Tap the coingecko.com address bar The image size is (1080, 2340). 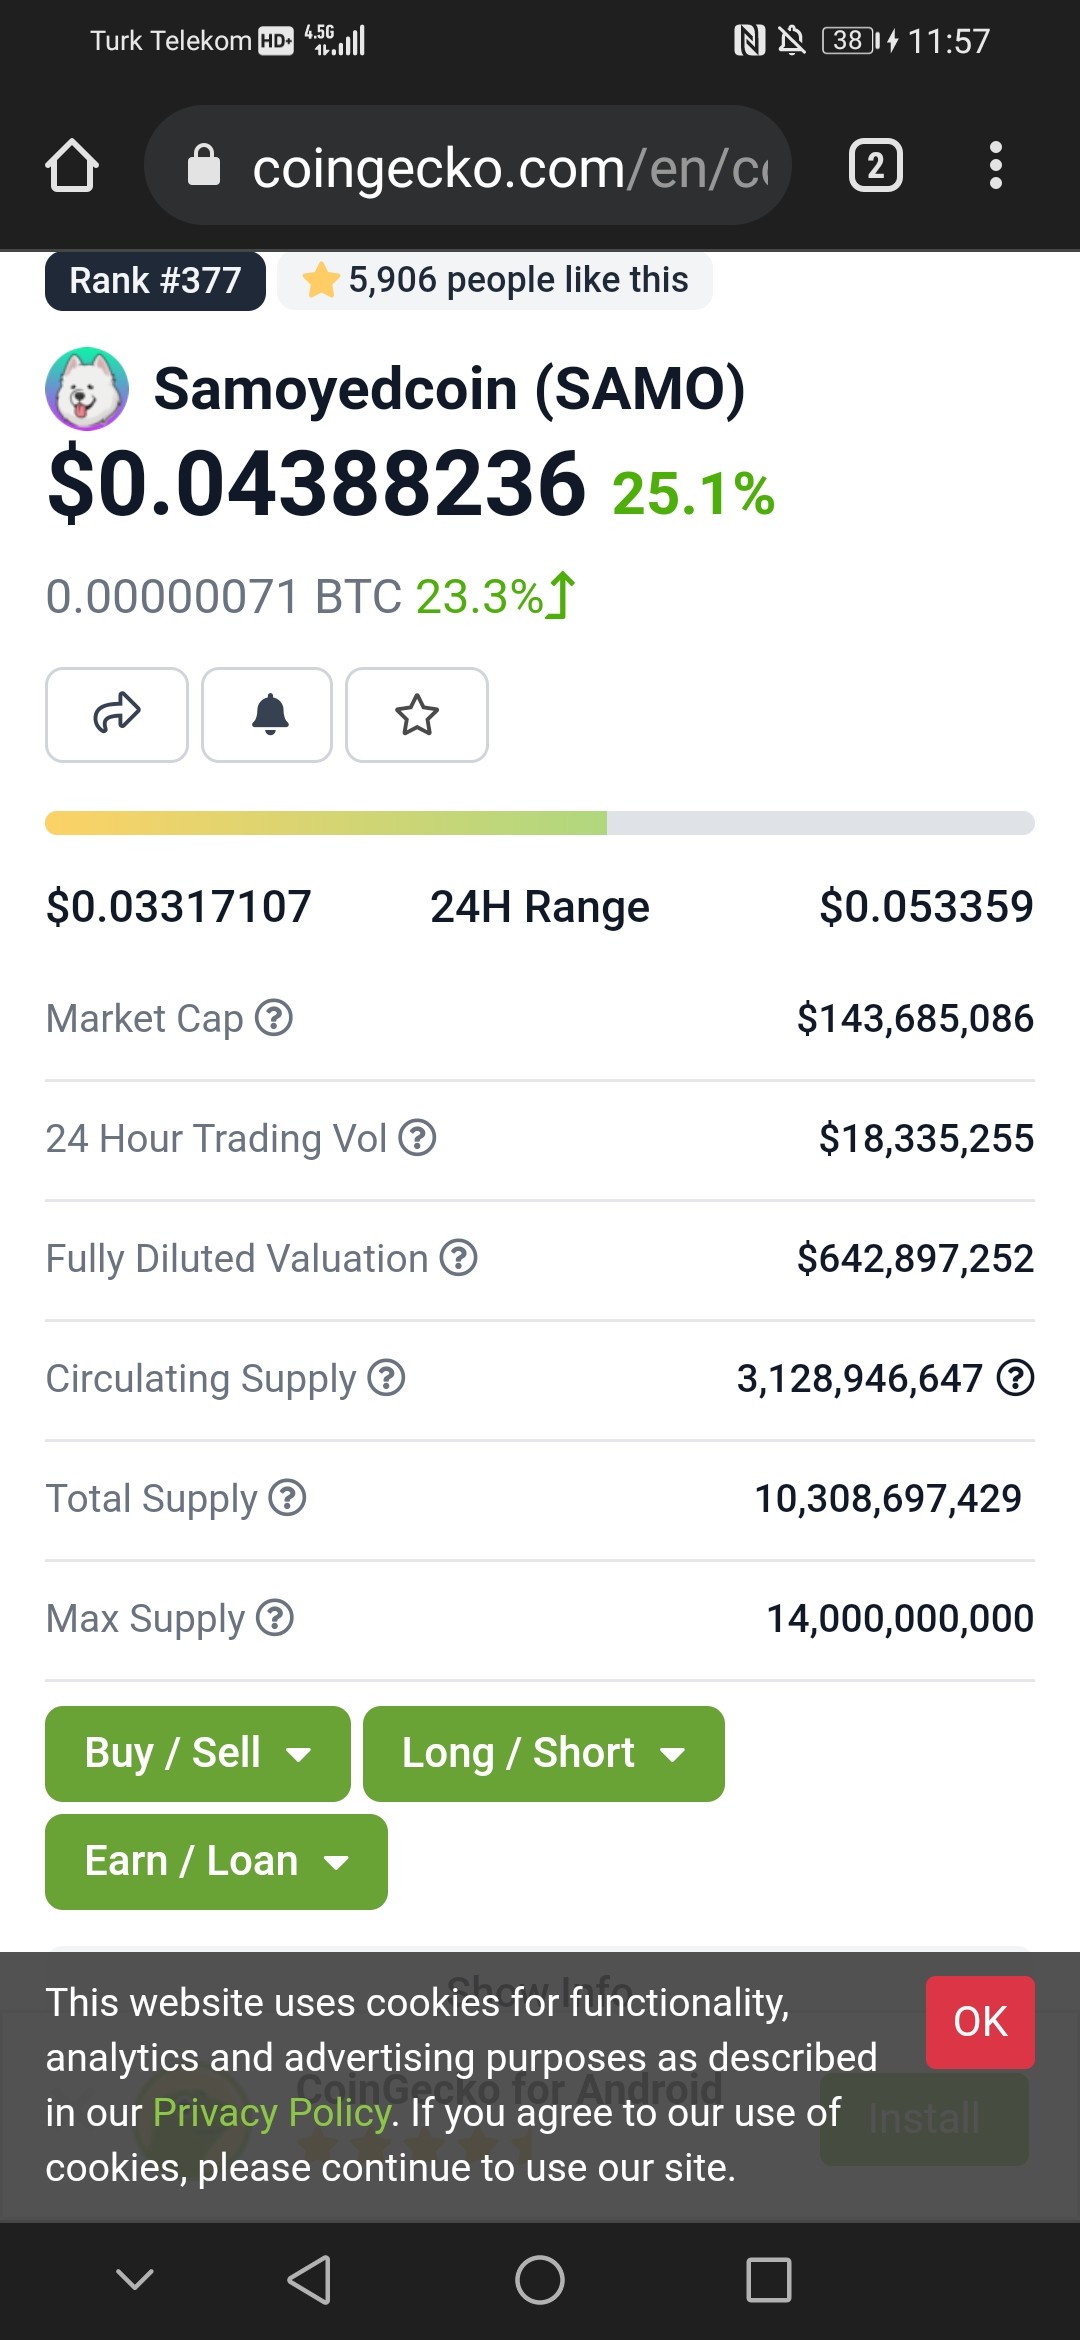[468, 165]
